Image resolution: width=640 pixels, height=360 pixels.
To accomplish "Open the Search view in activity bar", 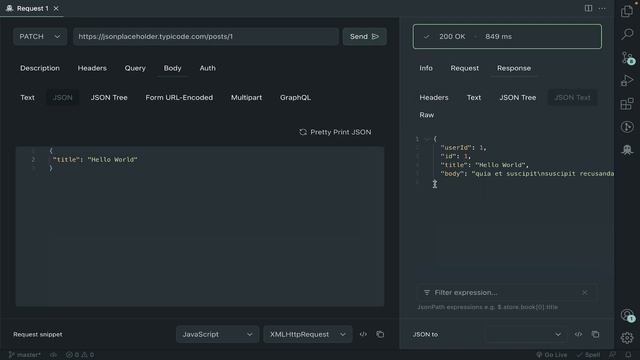I will tap(627, 34).
